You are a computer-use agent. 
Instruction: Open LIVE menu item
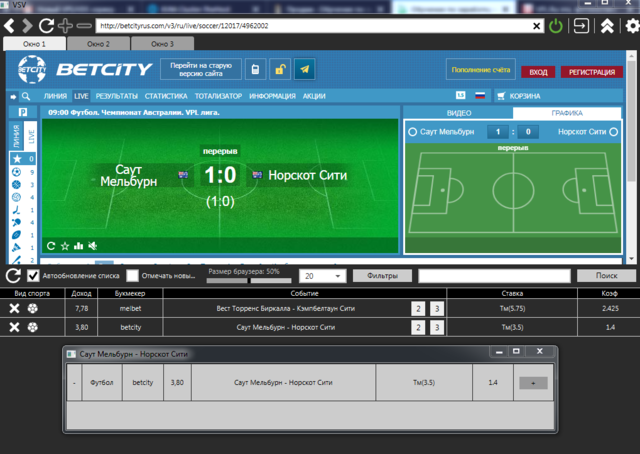(x=81, y=96)
